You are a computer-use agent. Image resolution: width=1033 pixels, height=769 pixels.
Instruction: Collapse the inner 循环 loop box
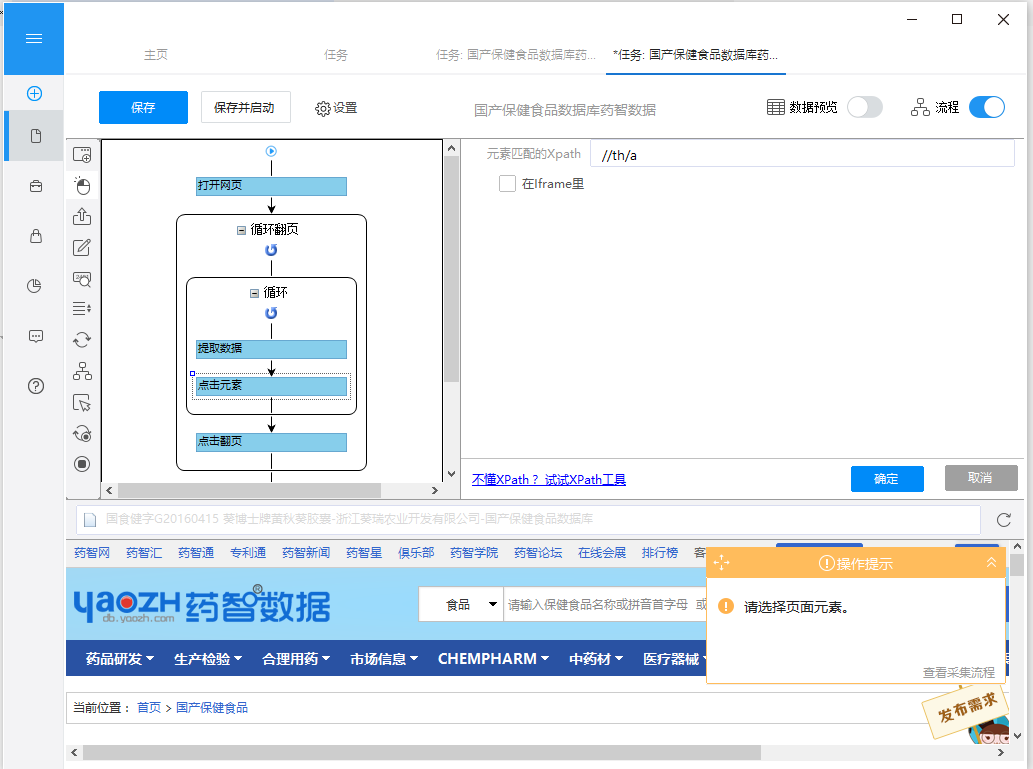click(x=254, y=293)
